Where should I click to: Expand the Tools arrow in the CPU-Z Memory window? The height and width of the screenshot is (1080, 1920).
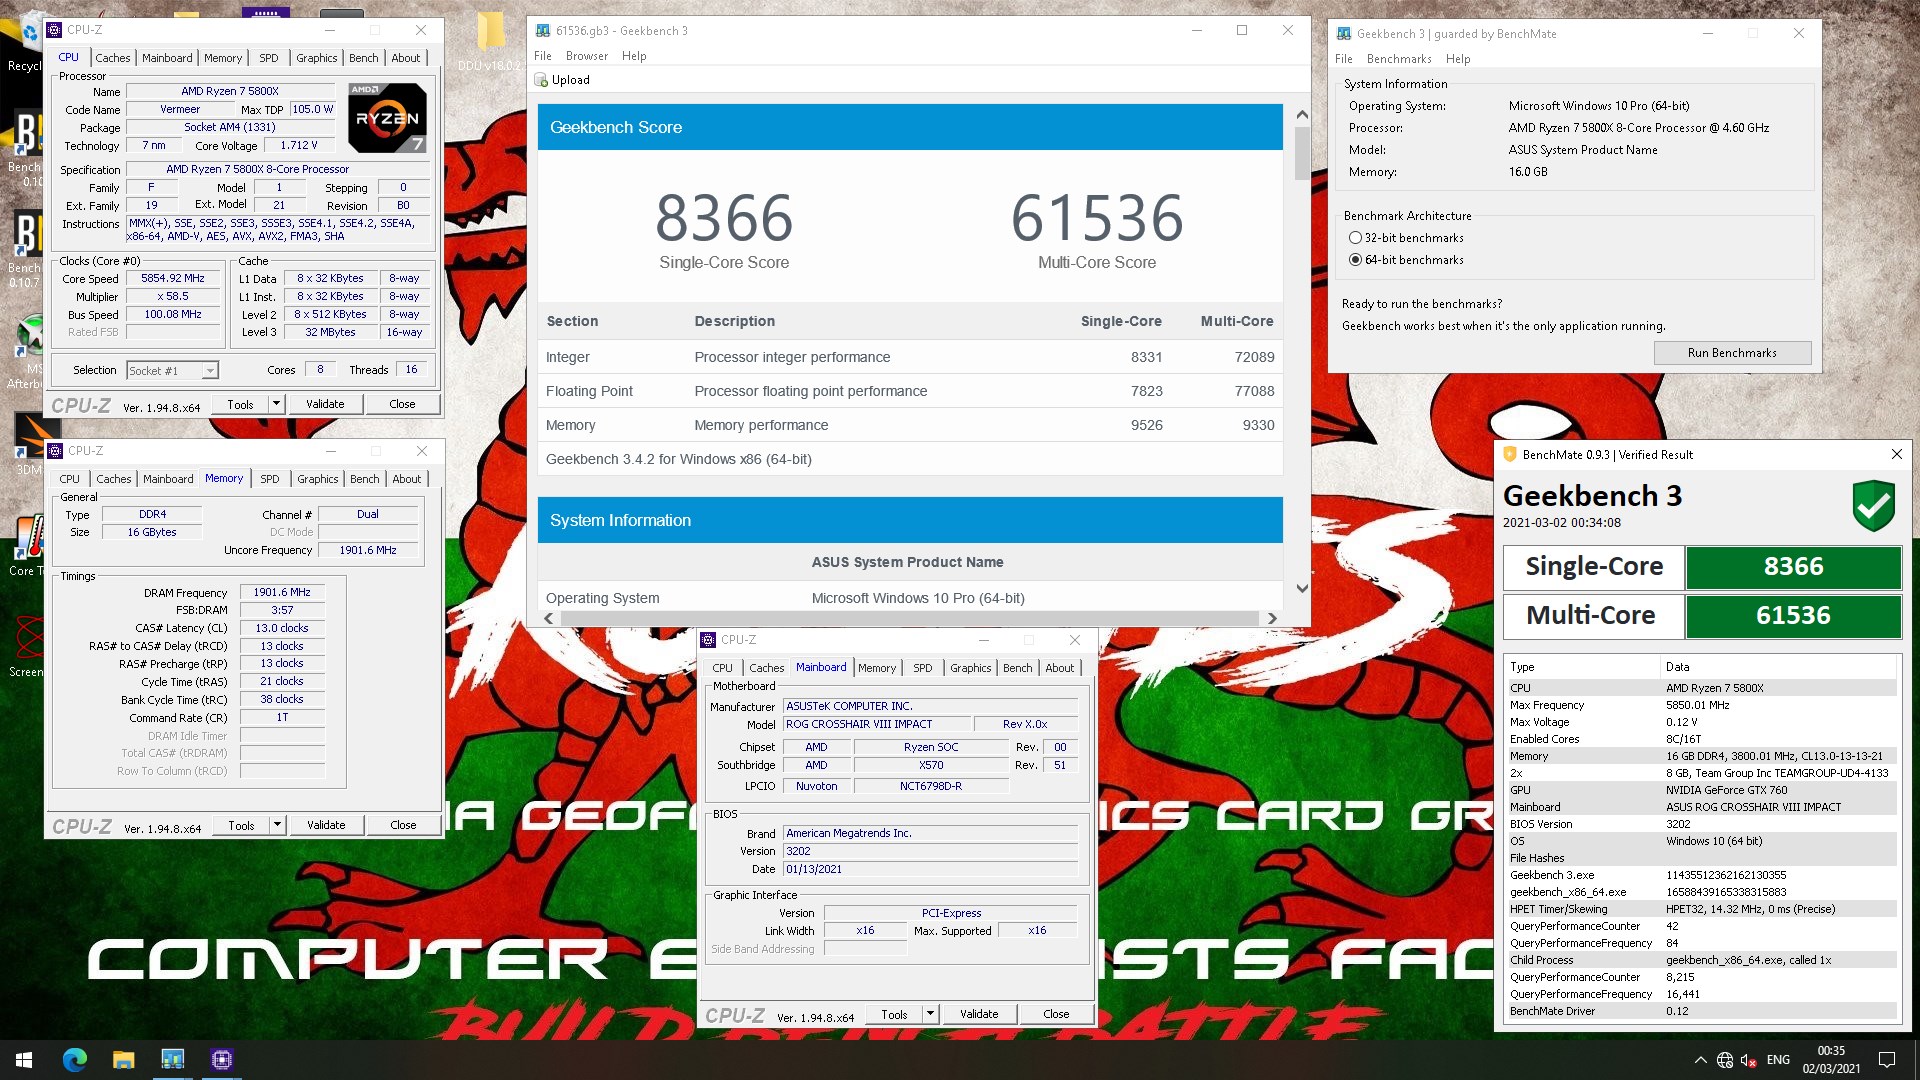(x=278, y=825)
